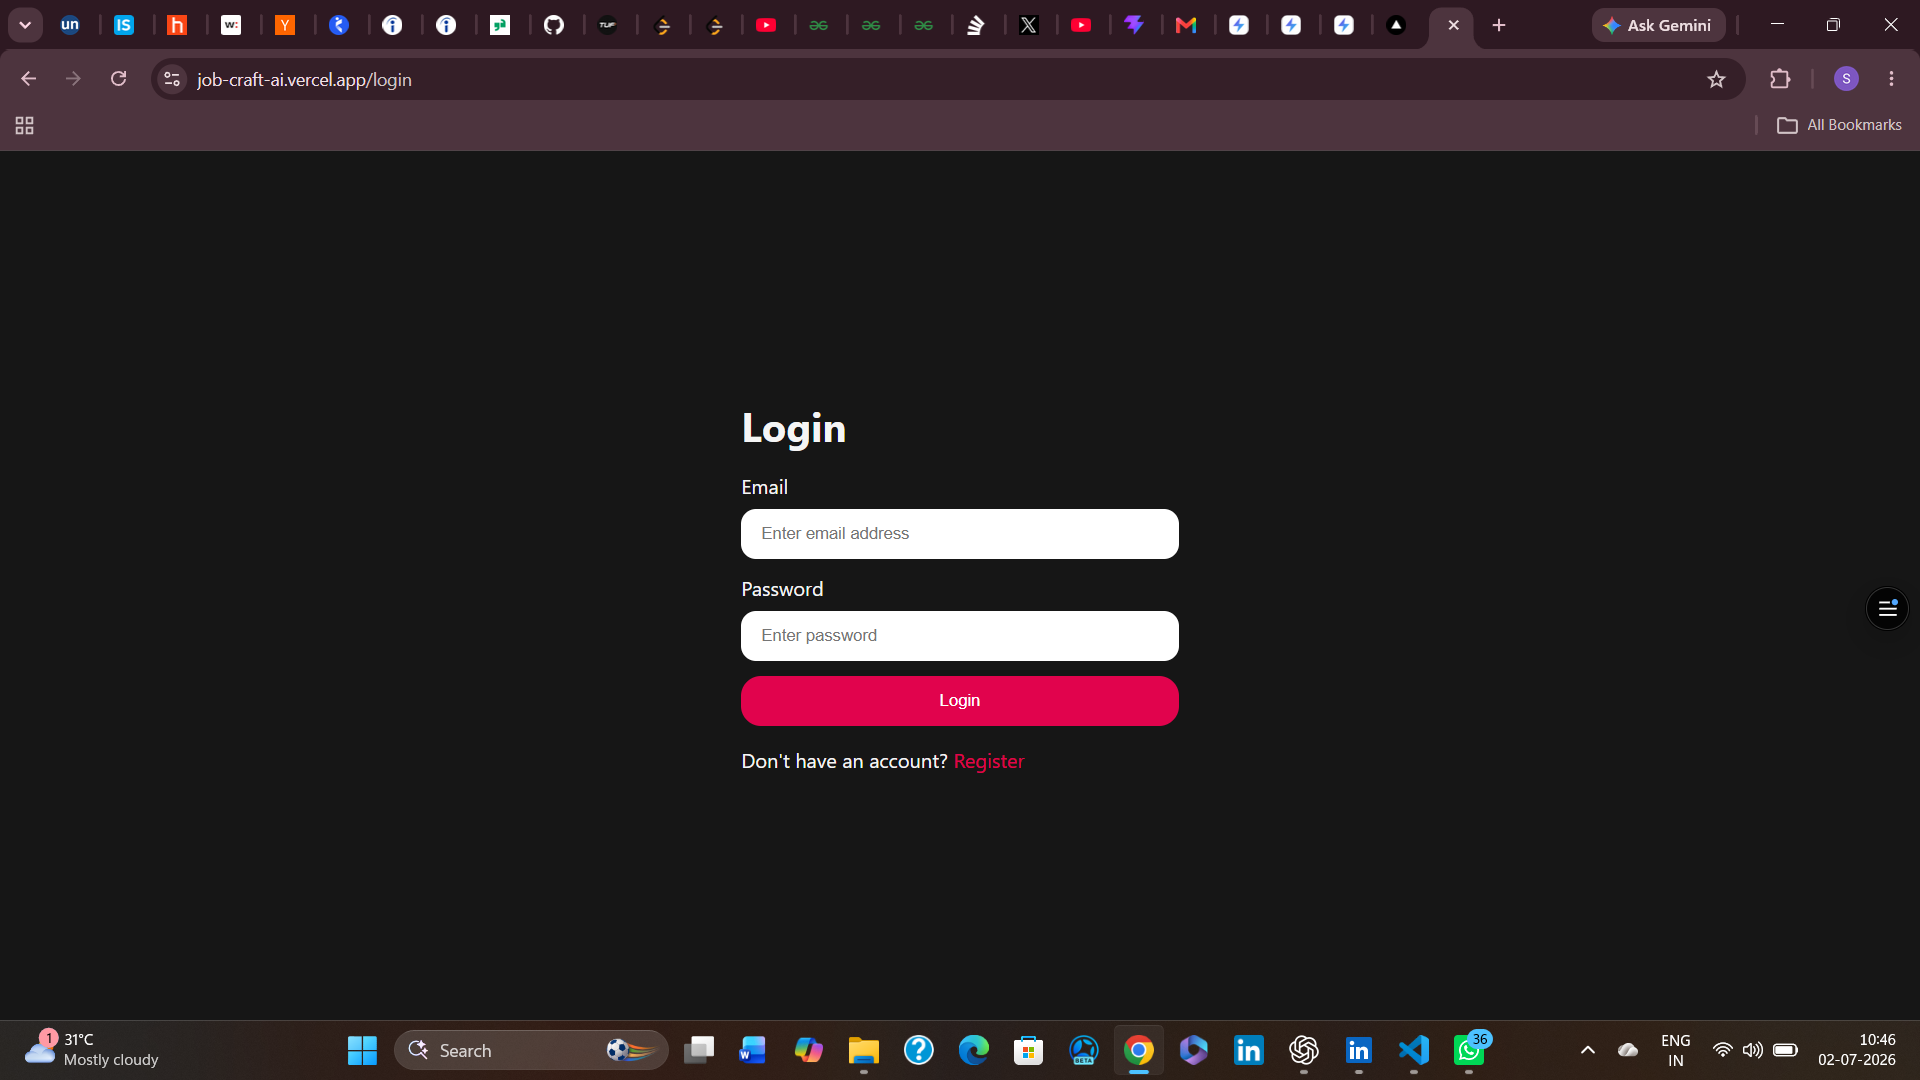Viewport: 1920px width, 1080px height.
Task: Open the Windows Start menu
Action: pyautogui.click(x=362, y=1050)
